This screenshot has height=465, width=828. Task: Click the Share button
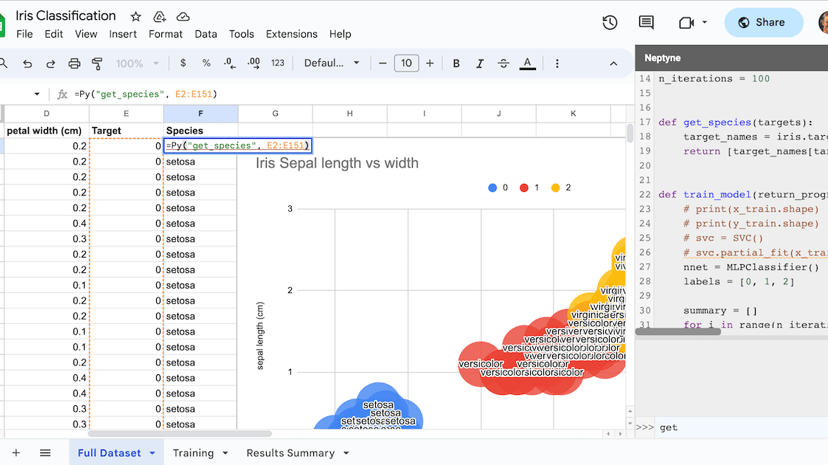click(x=764, y=23)
